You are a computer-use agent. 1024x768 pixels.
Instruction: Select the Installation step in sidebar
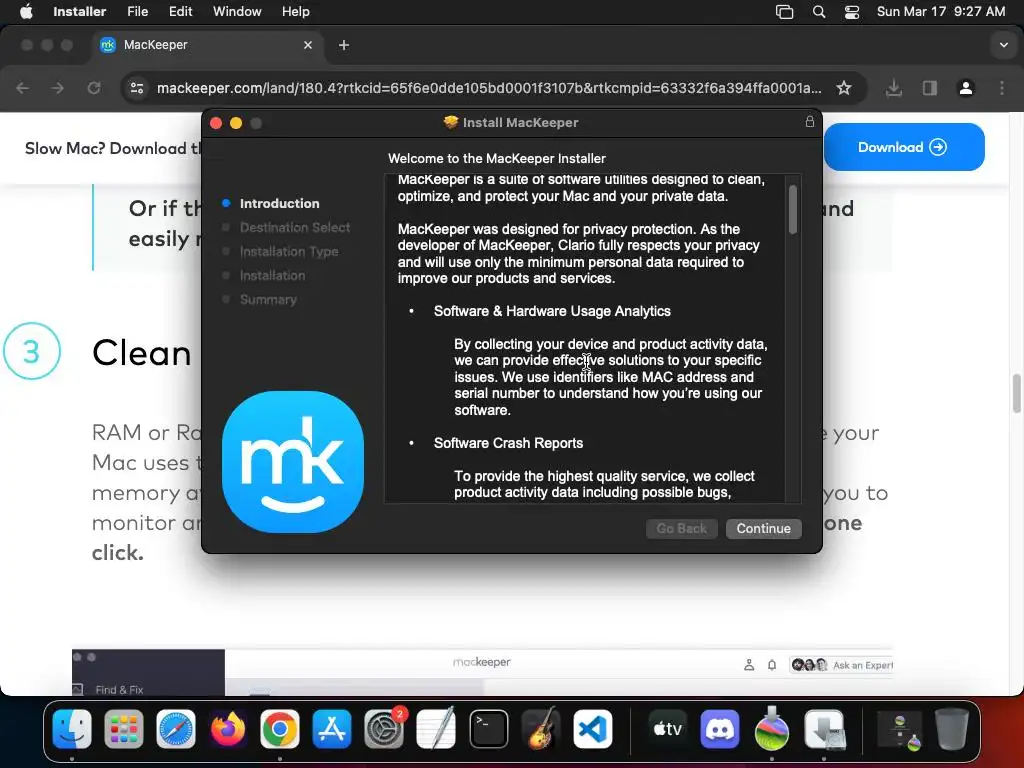click(x=272, y=276)
